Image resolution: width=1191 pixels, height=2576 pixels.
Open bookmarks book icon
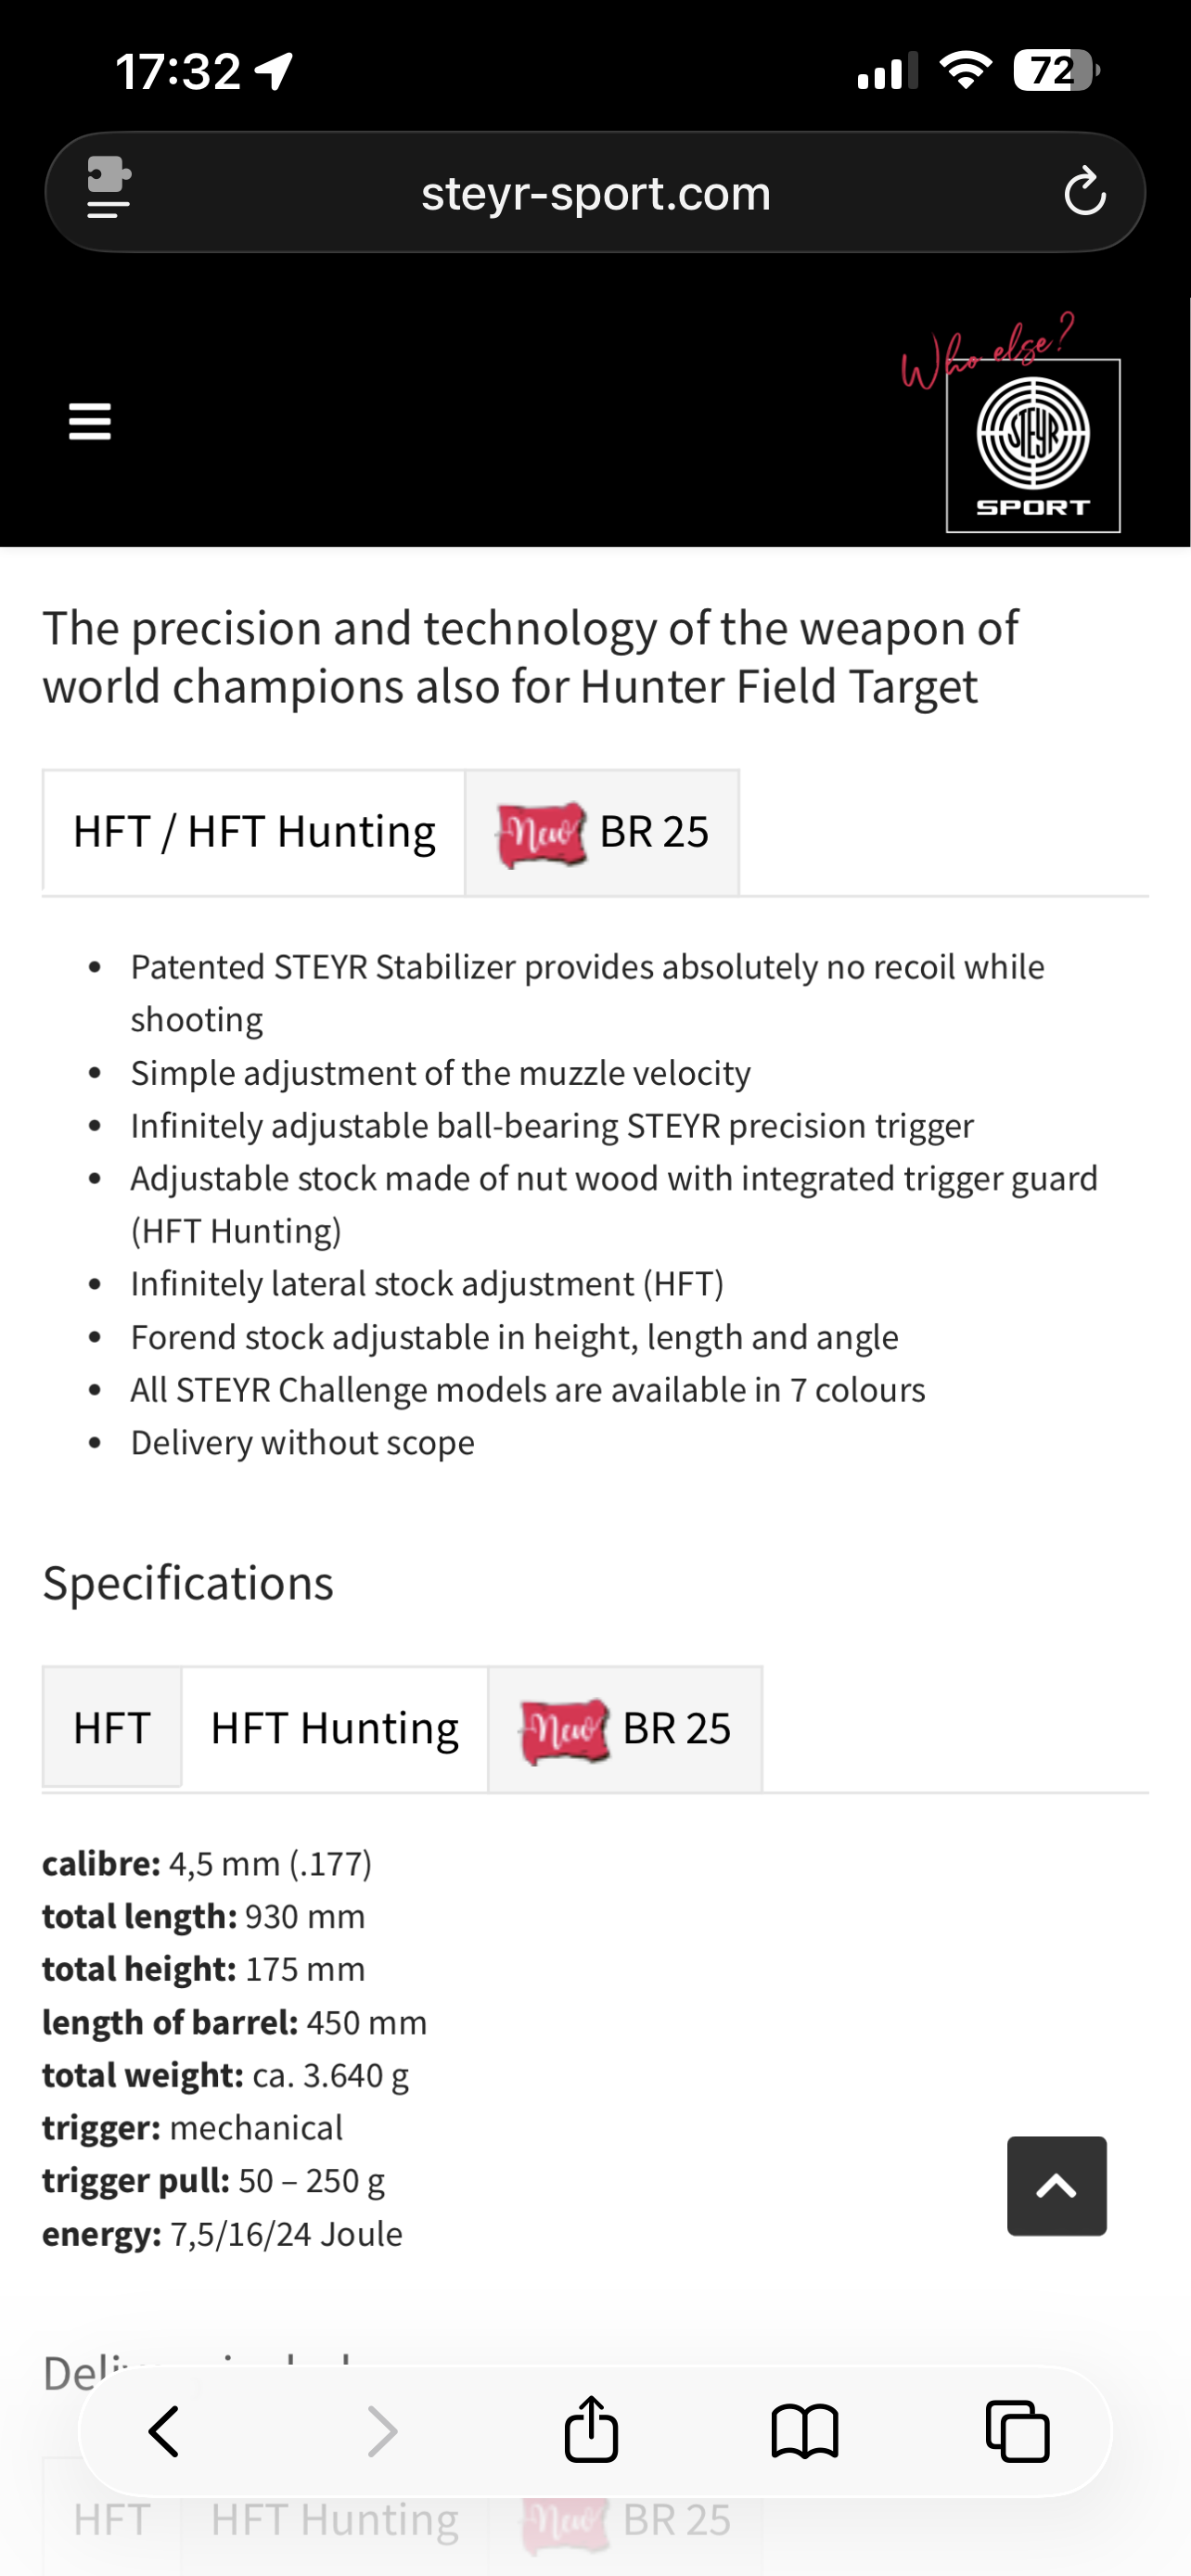point(804,2431)
